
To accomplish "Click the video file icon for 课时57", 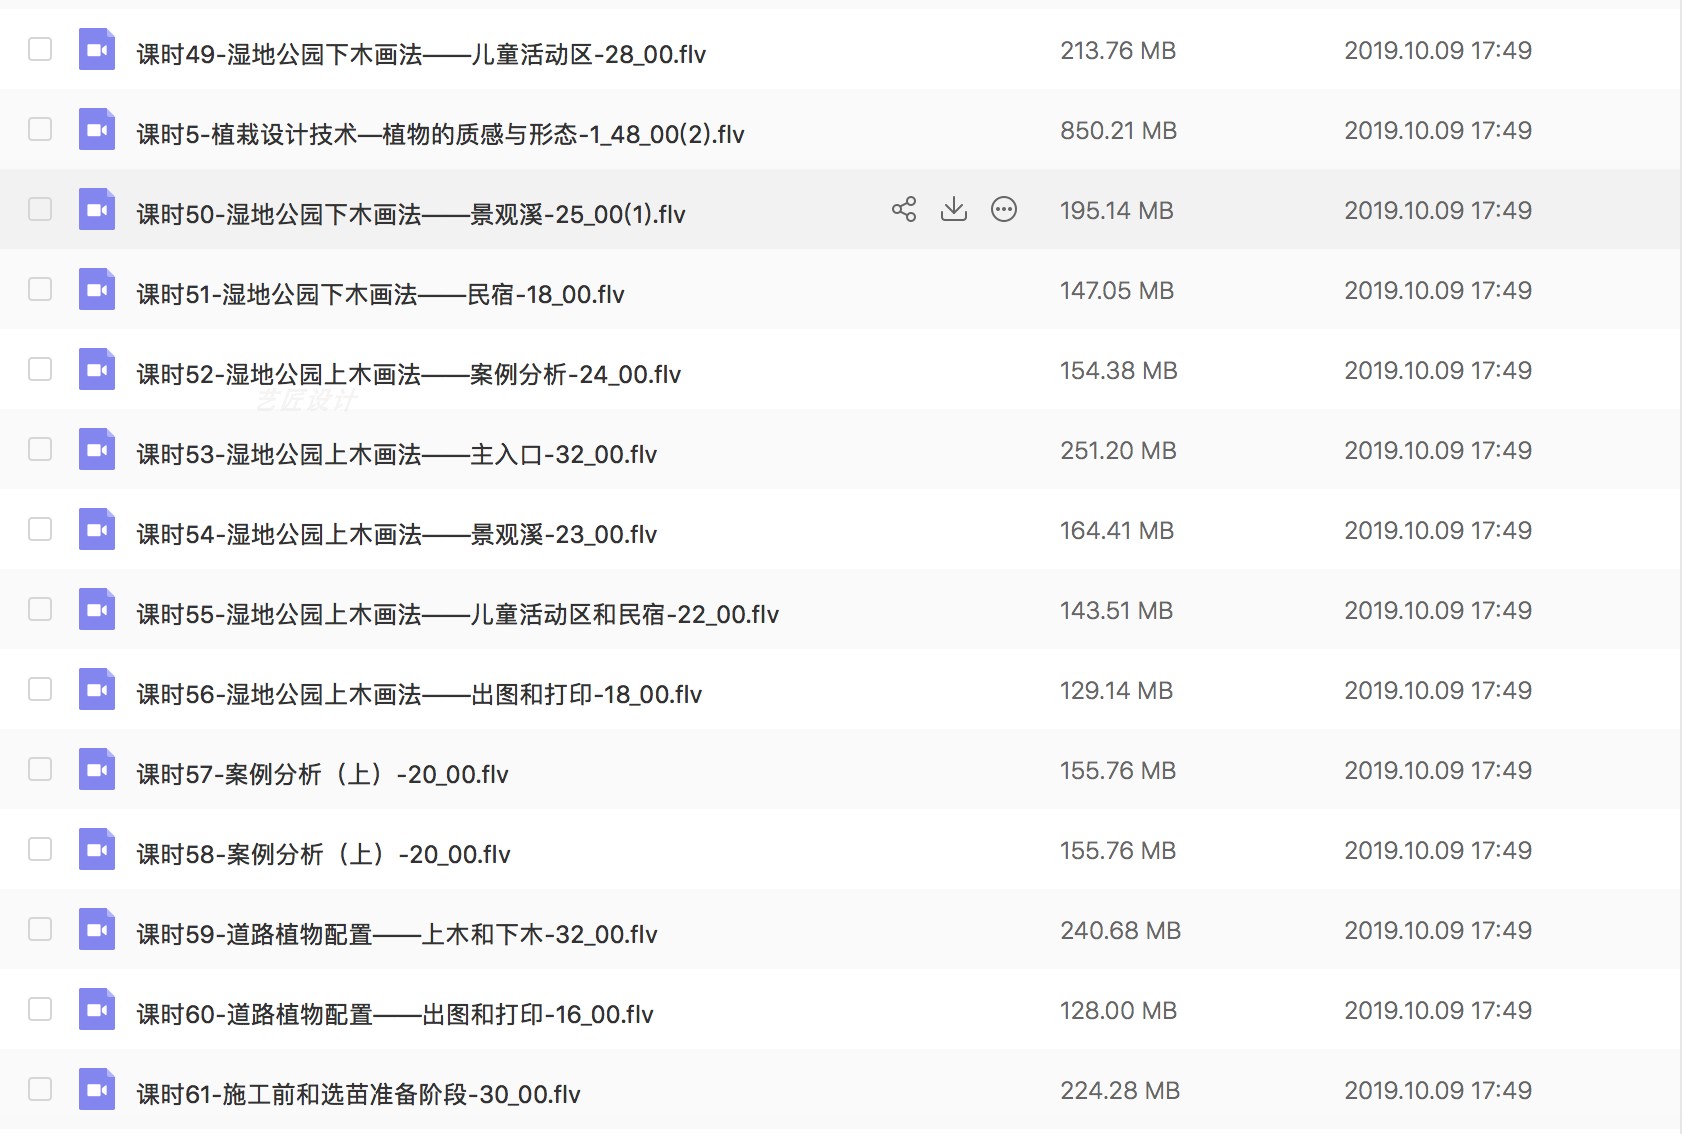I will click(97, 769).
